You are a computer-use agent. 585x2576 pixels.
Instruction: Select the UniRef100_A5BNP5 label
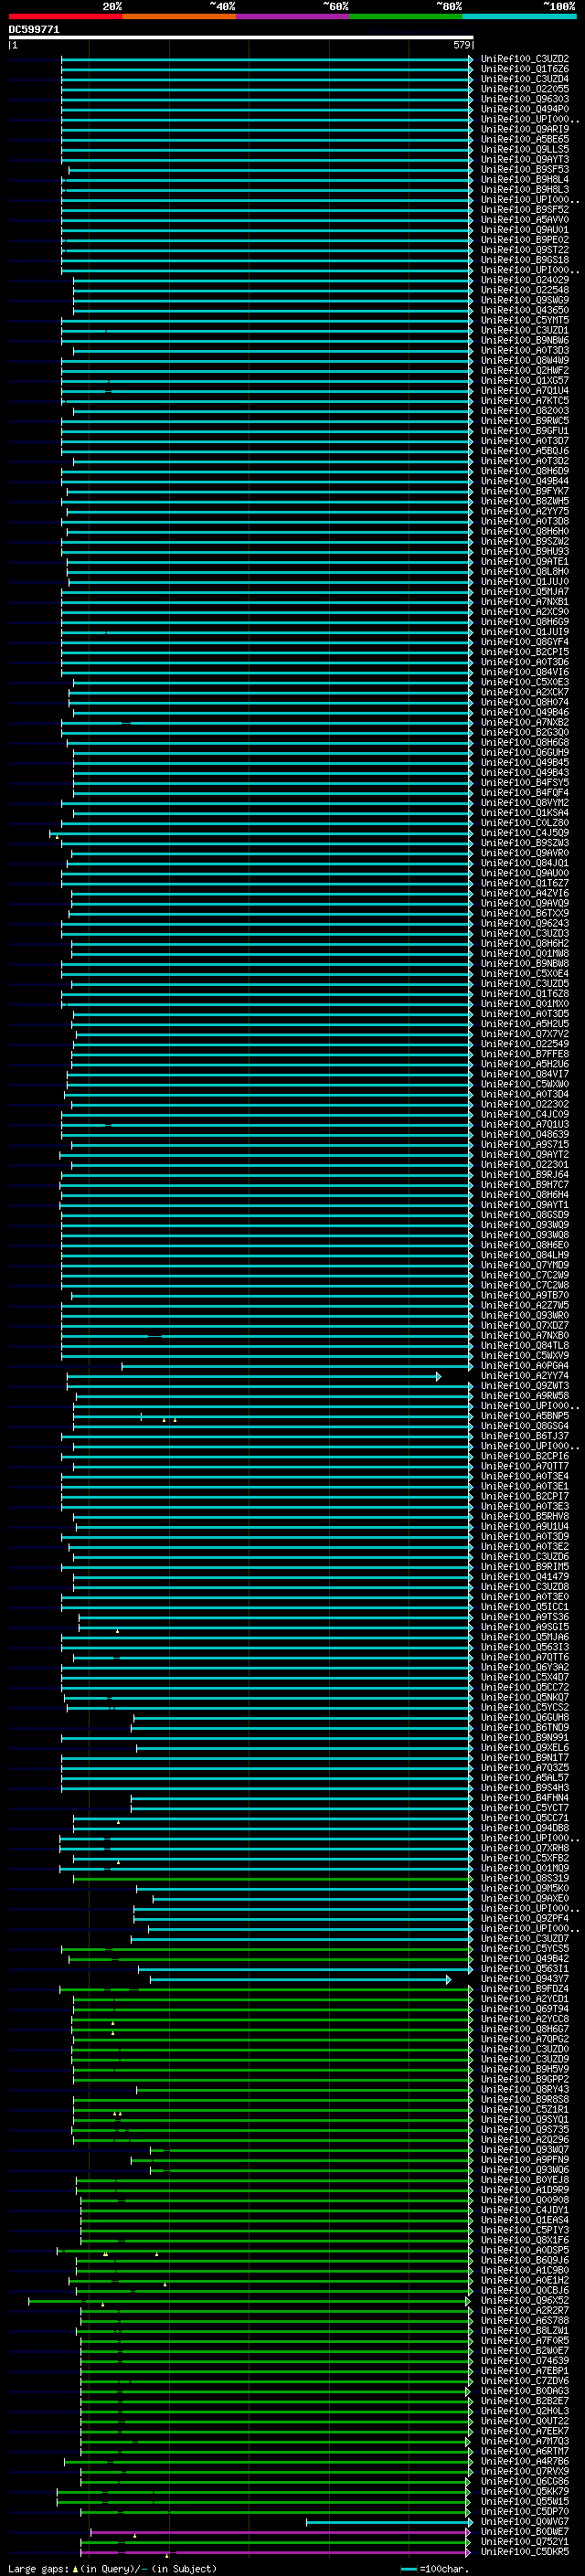(x=524, y=1416)
